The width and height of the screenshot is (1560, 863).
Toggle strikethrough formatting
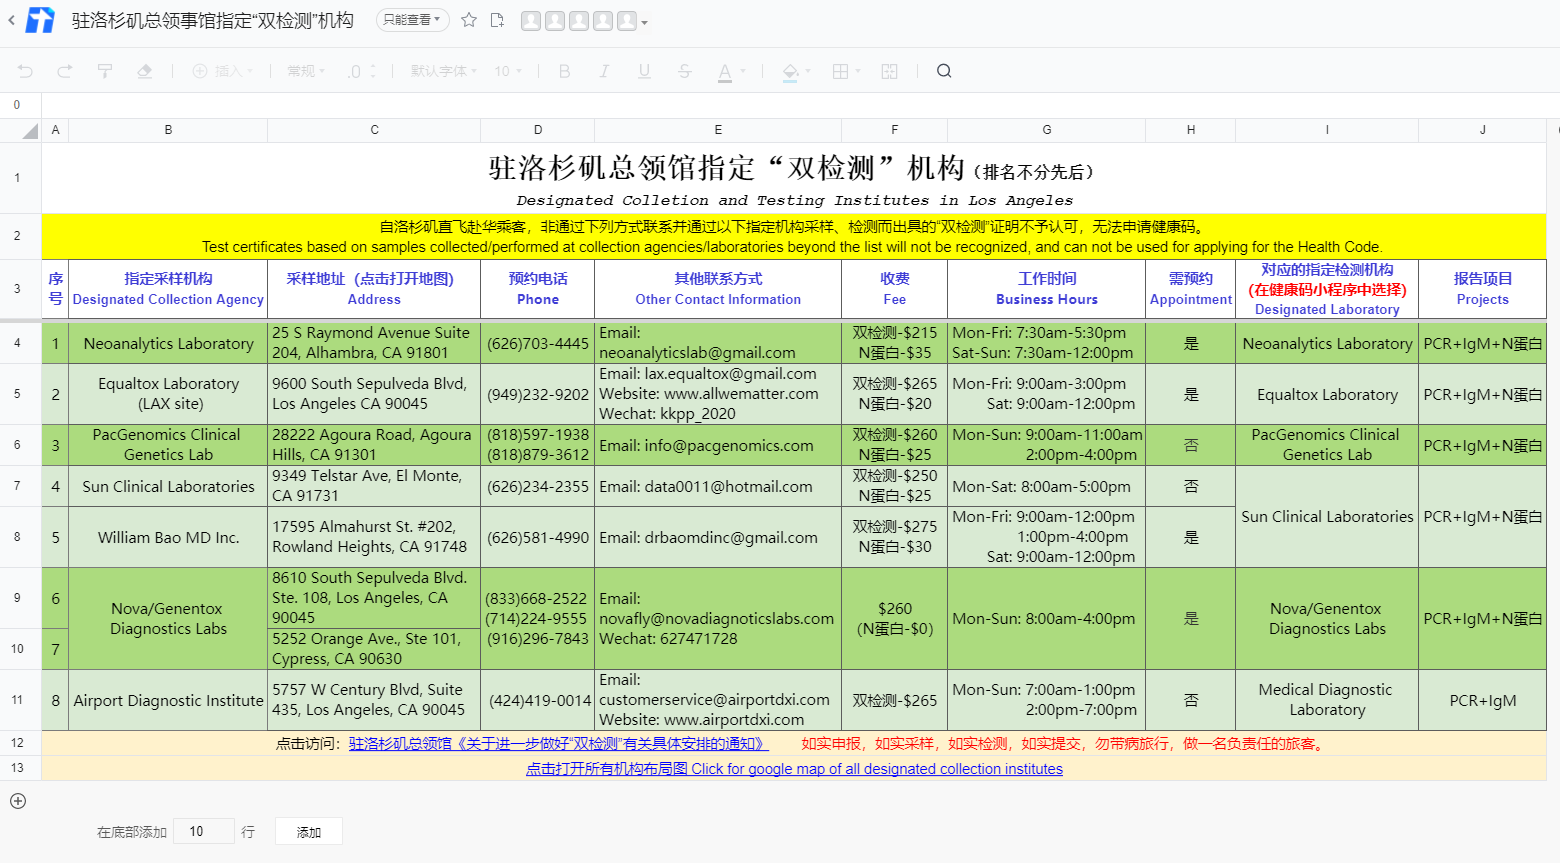(684, 71)
